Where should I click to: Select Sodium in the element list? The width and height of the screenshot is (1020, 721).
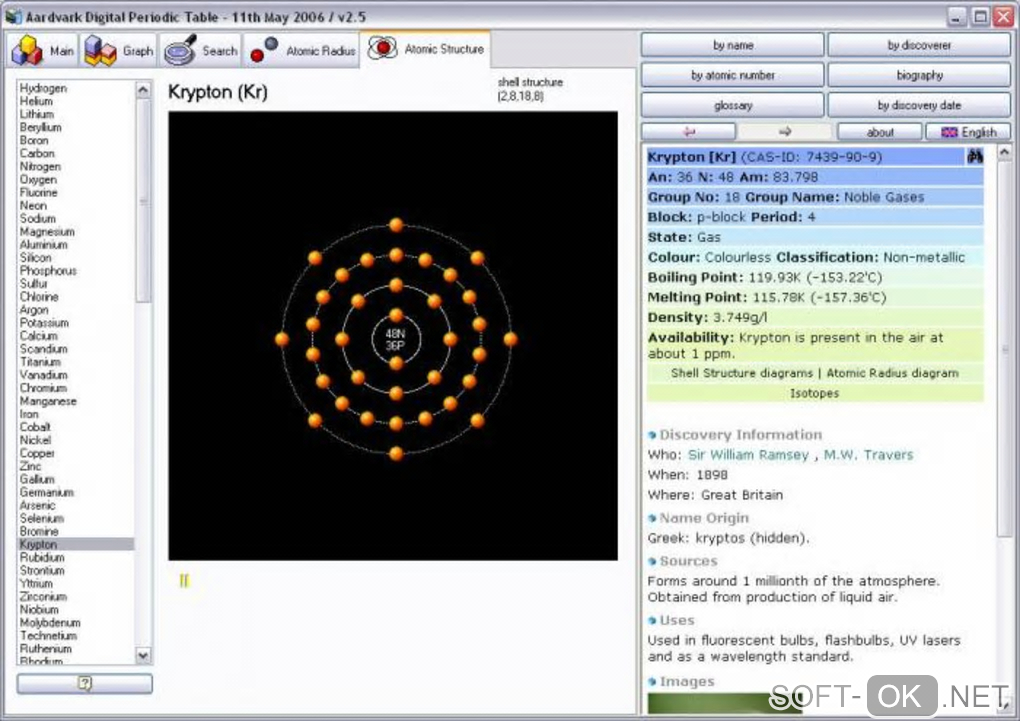(x=75, y=218)
